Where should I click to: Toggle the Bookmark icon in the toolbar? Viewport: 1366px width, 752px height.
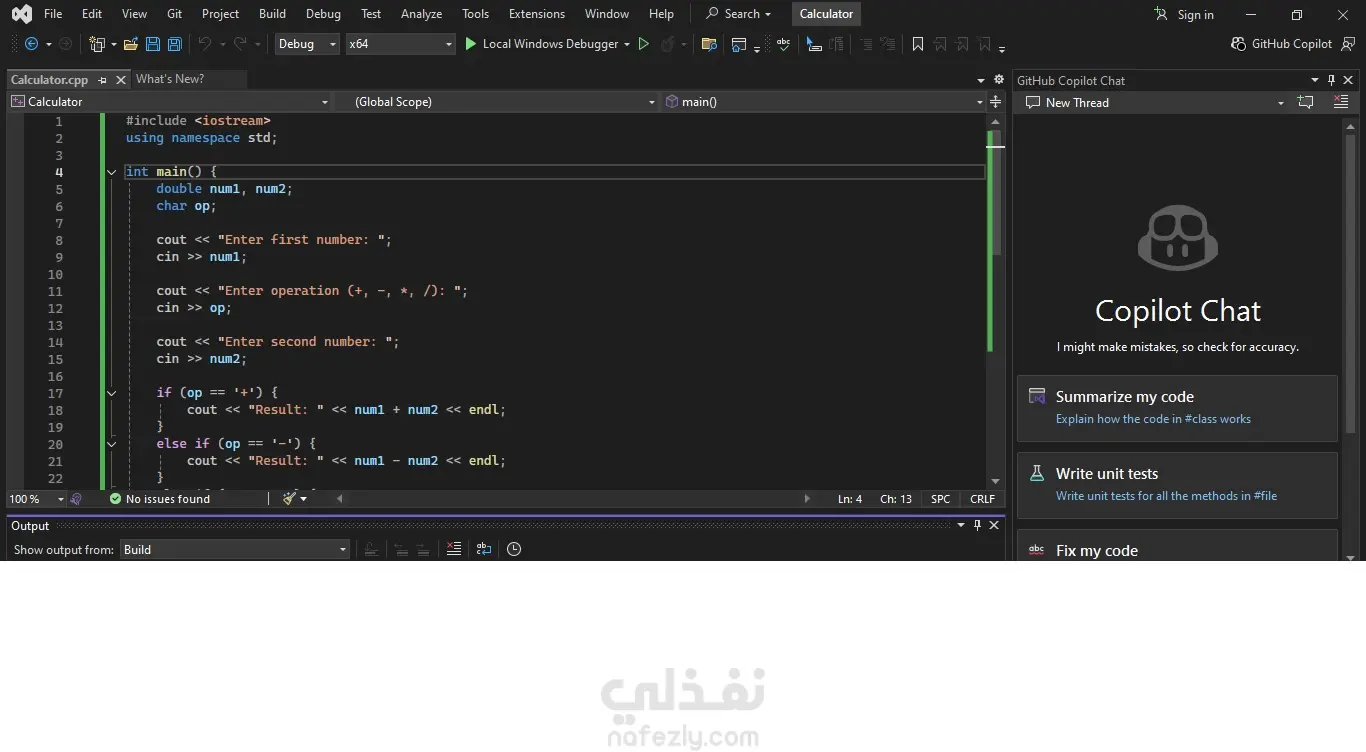(x=918, y=44)
